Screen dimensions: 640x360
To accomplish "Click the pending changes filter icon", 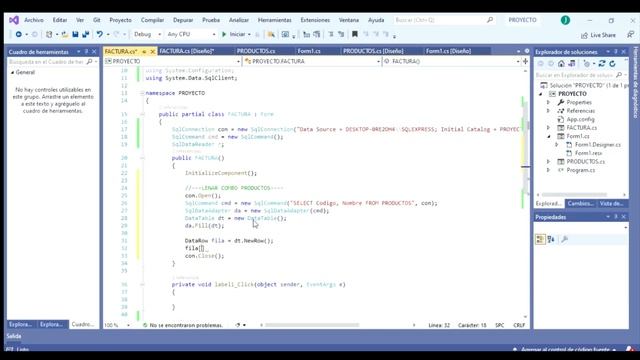I will pos(587,64).
